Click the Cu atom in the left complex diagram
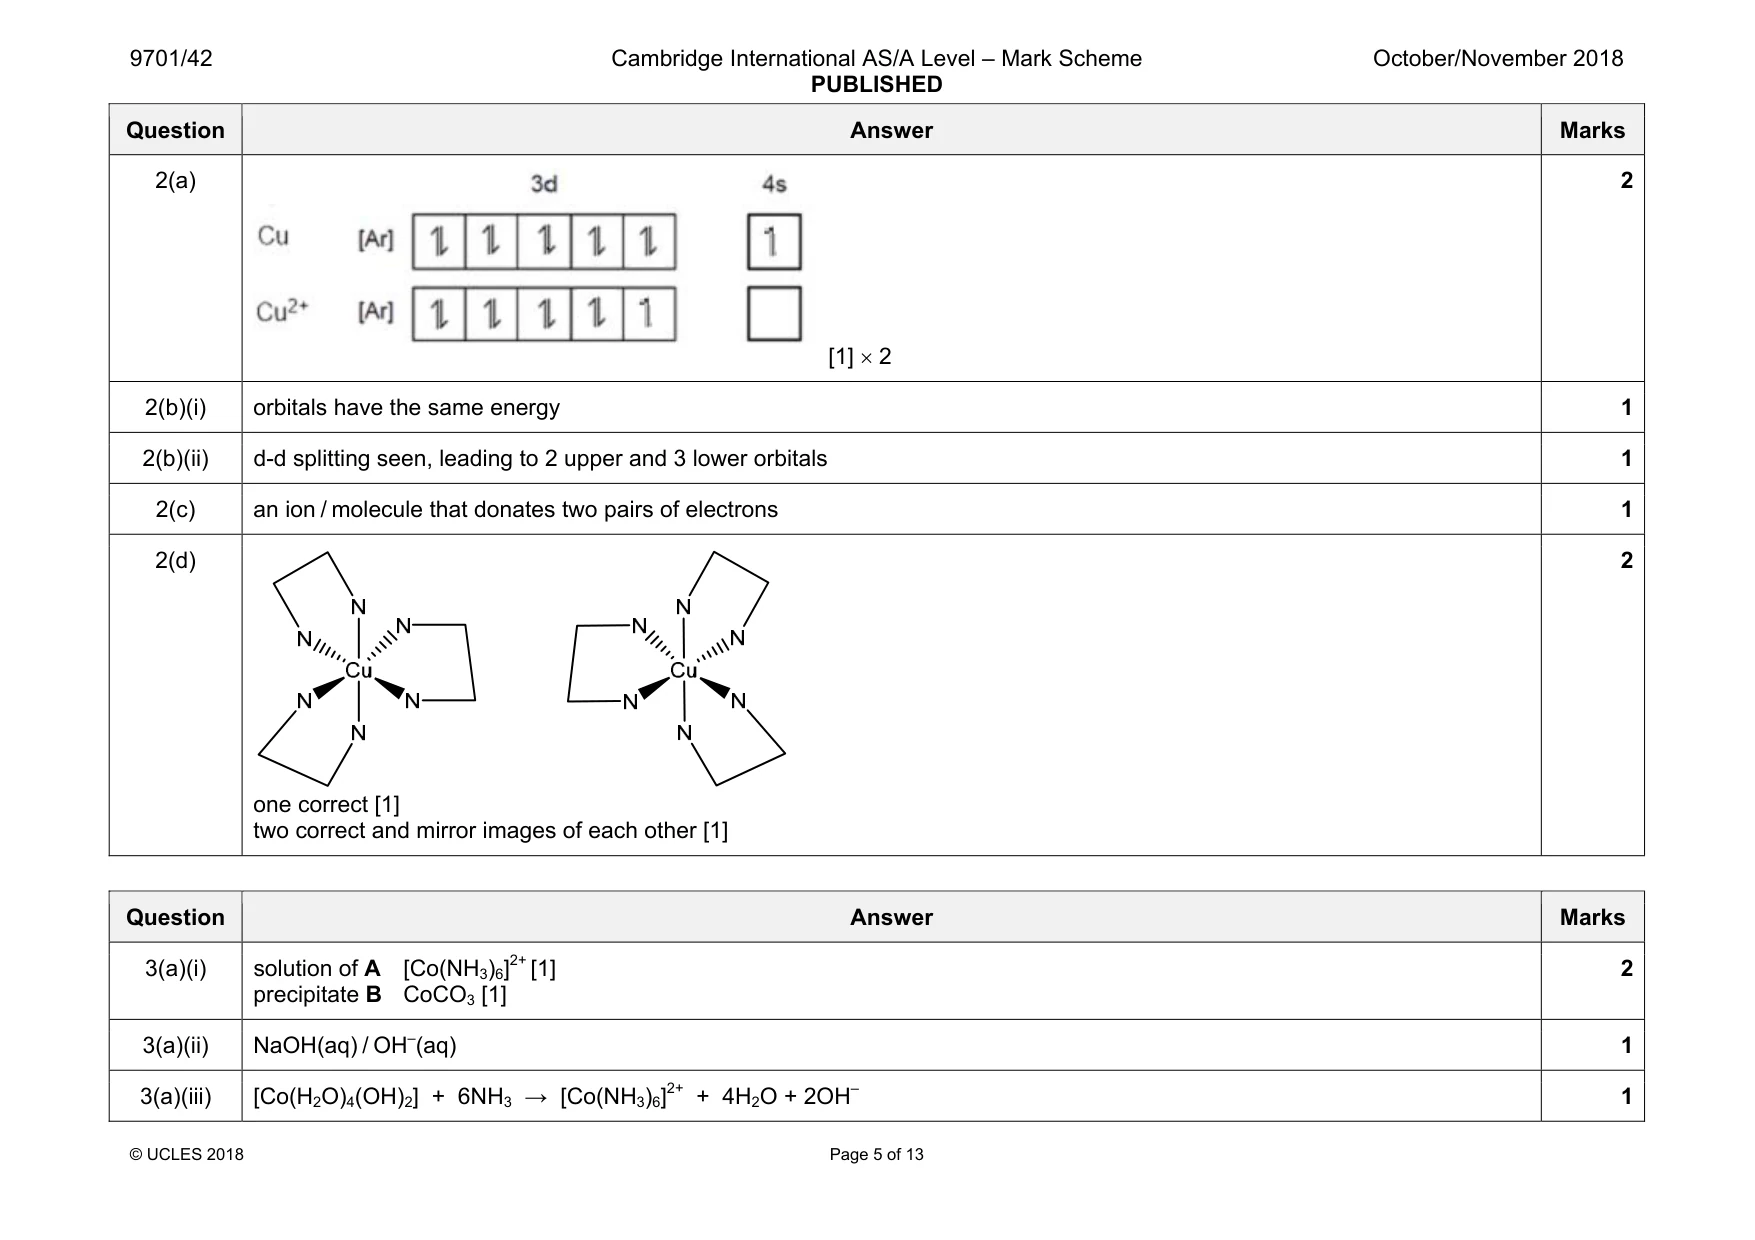The image size is (1755, 1240). (358, 671)
